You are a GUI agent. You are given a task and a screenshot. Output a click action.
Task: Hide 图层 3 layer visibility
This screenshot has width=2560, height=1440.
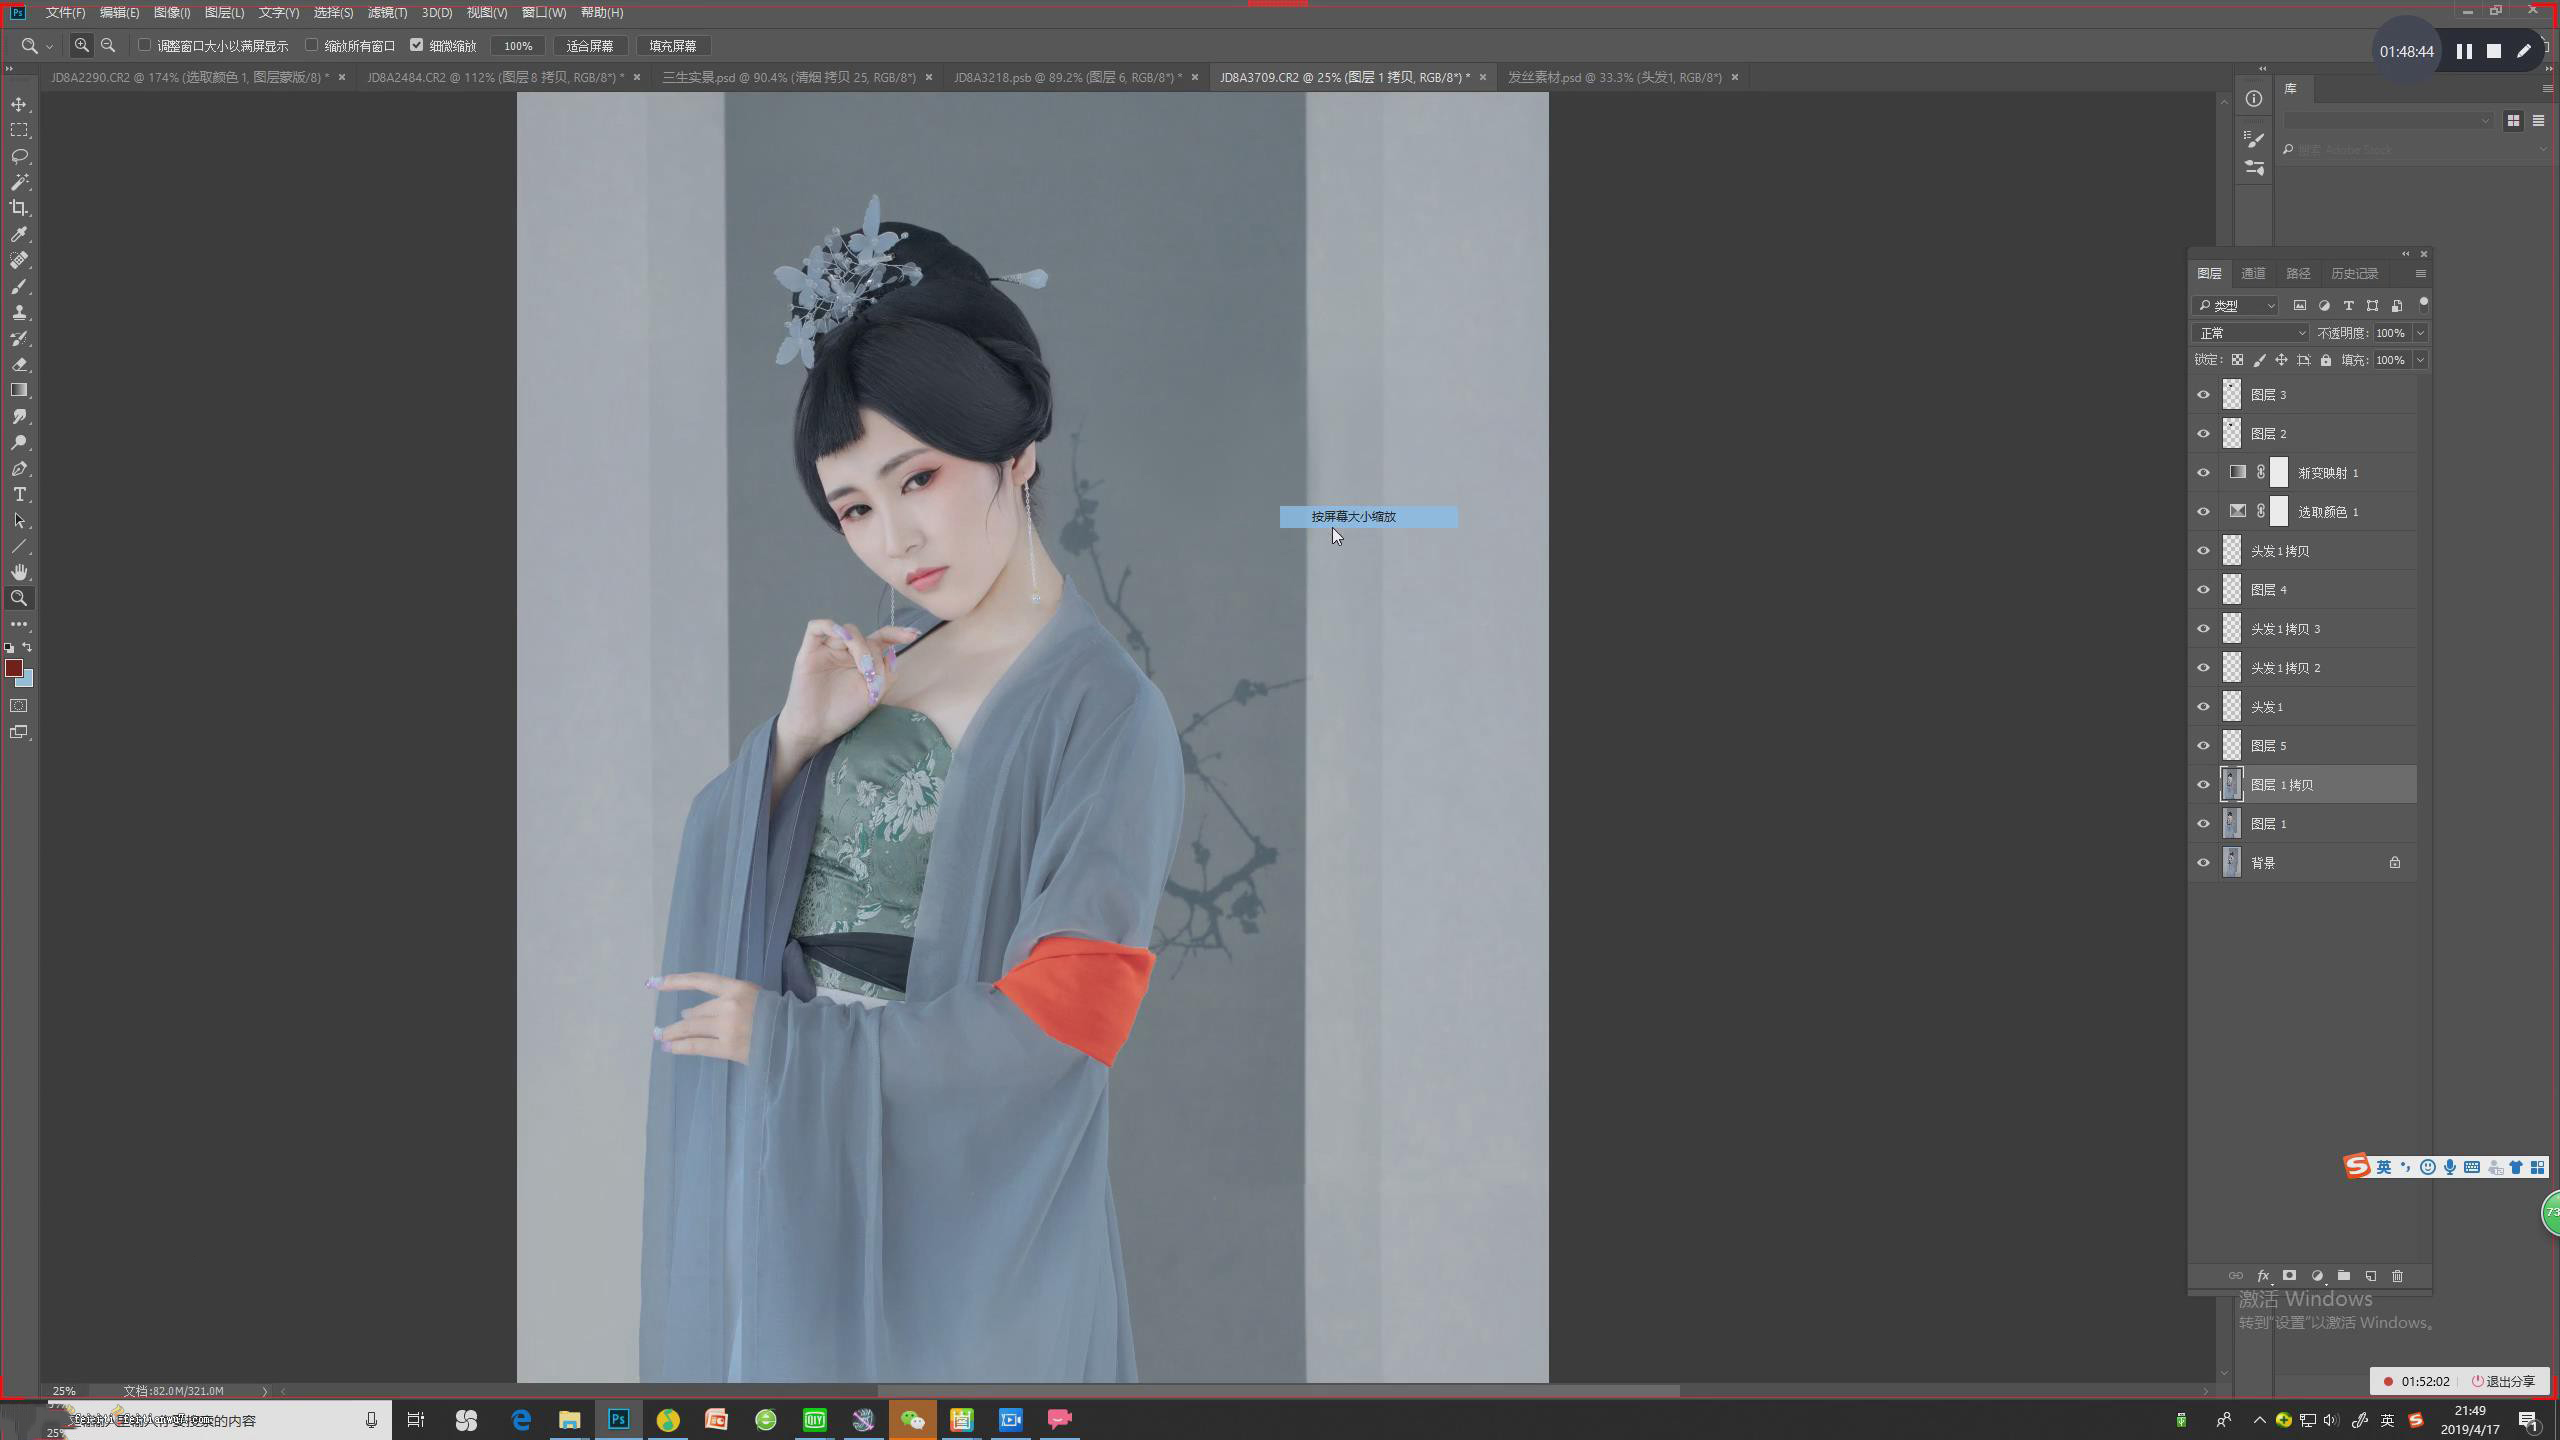2203,395
